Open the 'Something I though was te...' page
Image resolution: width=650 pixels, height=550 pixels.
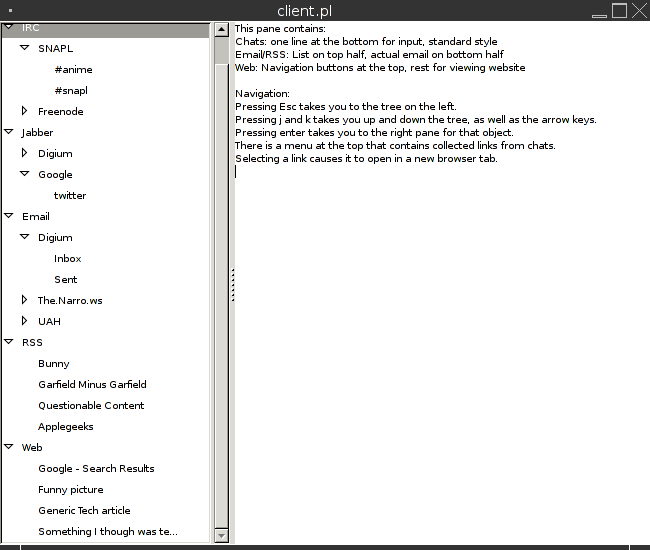[108, 532]
